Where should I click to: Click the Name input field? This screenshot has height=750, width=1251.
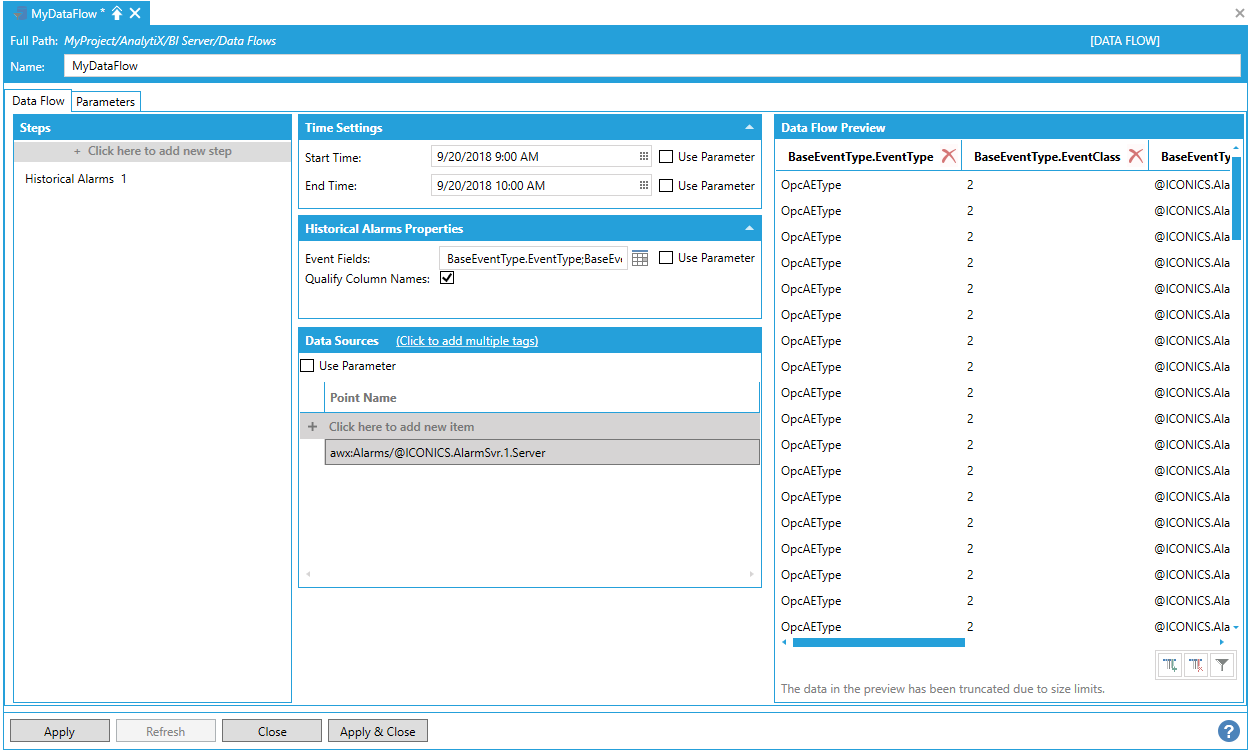[653, 66]
